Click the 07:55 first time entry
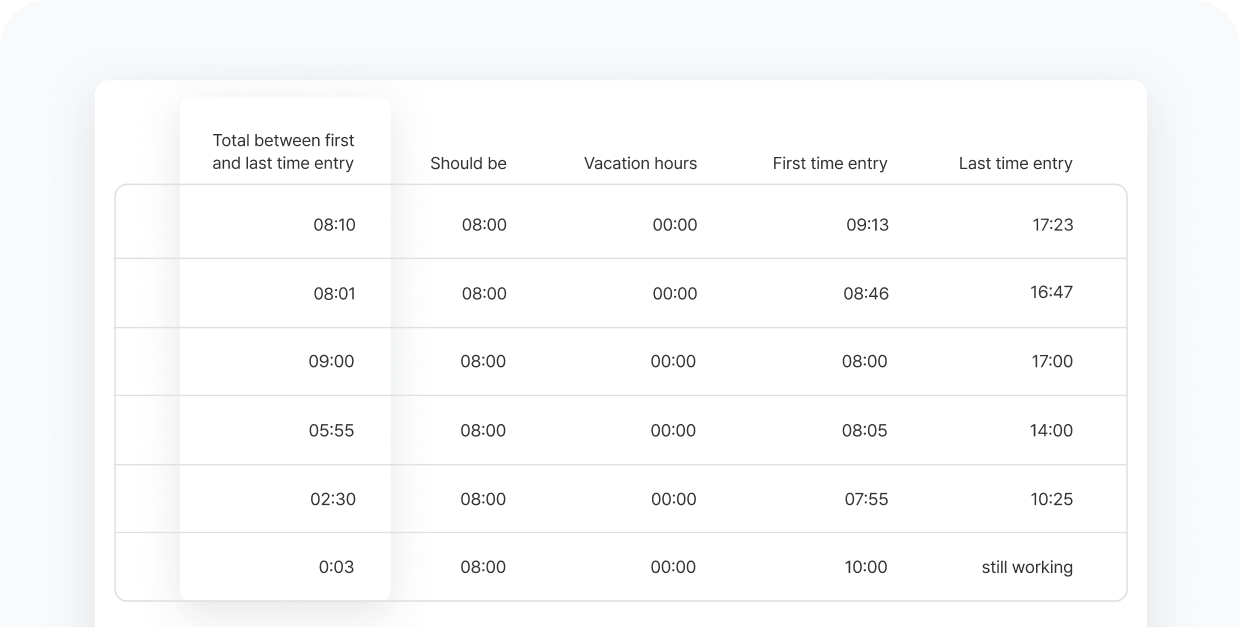This screenshot has height=628, width=1240. pos(865,499)
